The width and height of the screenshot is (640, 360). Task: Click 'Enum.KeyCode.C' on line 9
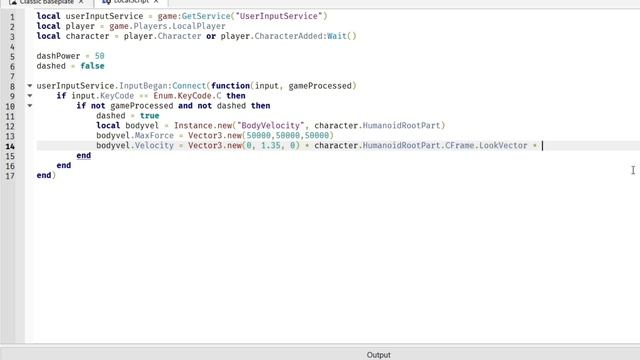[x=187, y=96]
